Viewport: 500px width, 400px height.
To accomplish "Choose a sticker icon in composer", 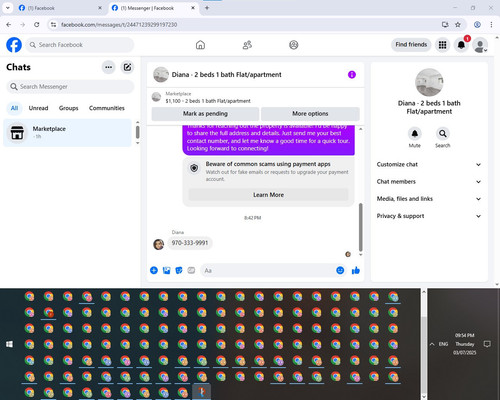I will (179, 270).
